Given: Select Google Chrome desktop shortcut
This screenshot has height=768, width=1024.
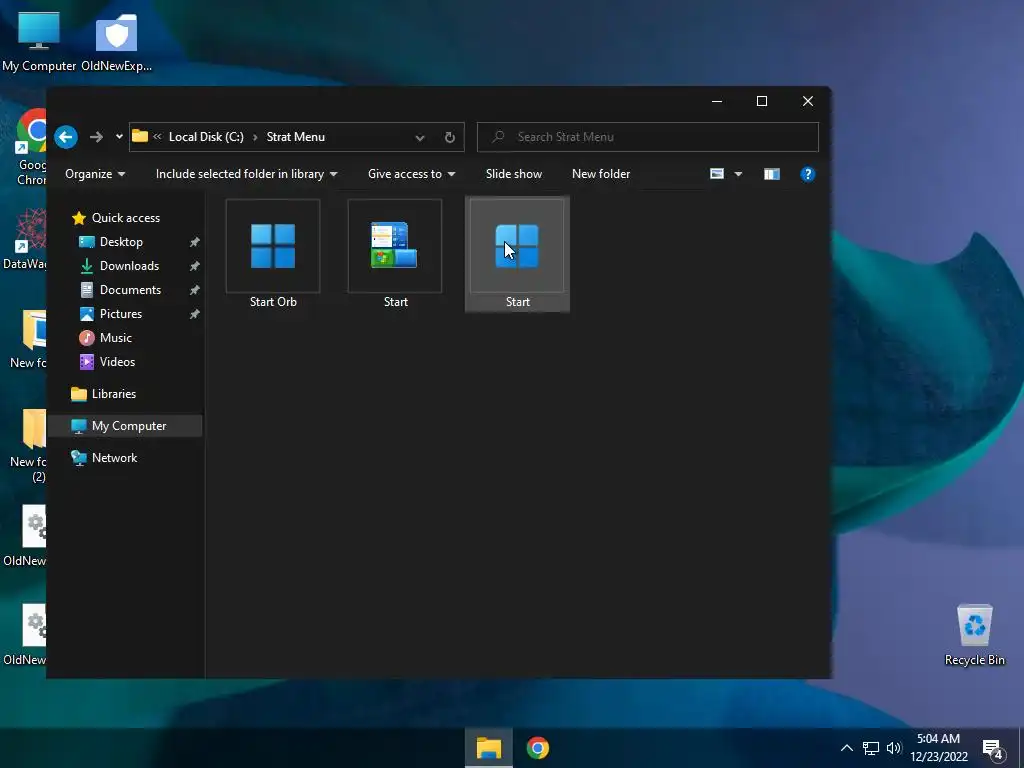Looking at the screenshot, I should (31, 148).
